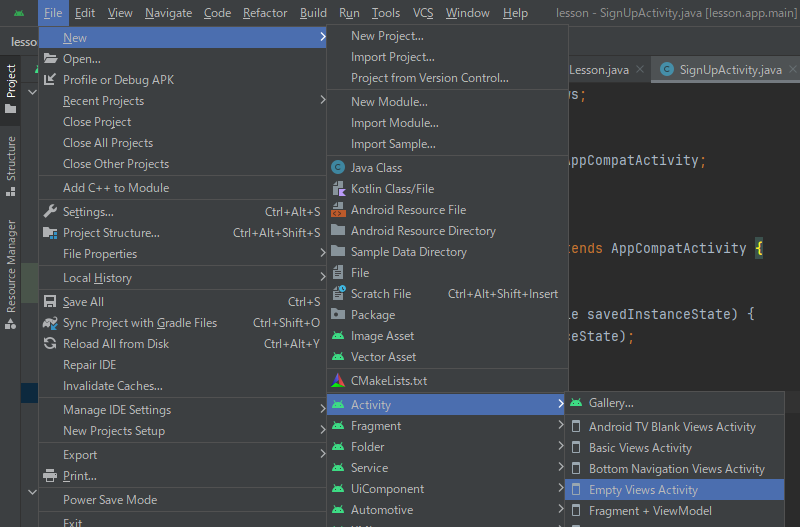Click the Scratch File icon
Screen dimensions: 800x527
[339, 293]
